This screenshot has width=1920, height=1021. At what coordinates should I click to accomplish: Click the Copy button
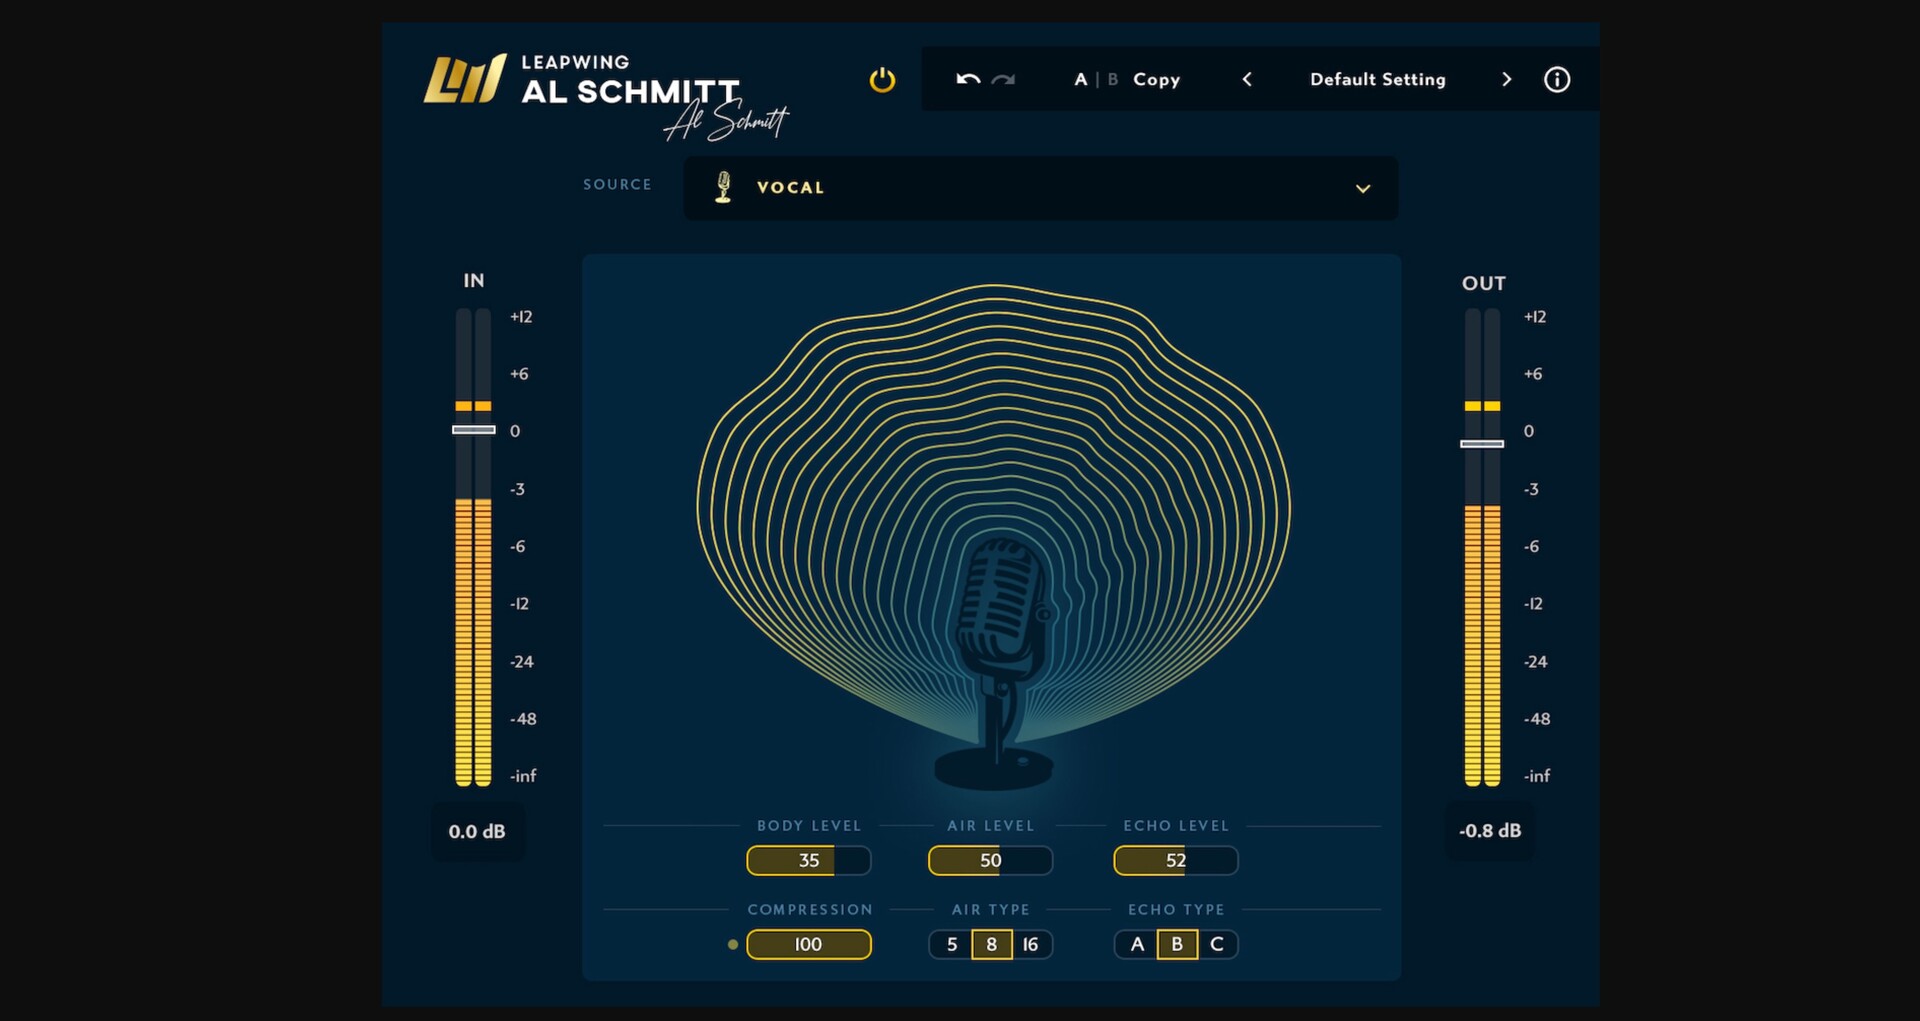pos(1156,79)
